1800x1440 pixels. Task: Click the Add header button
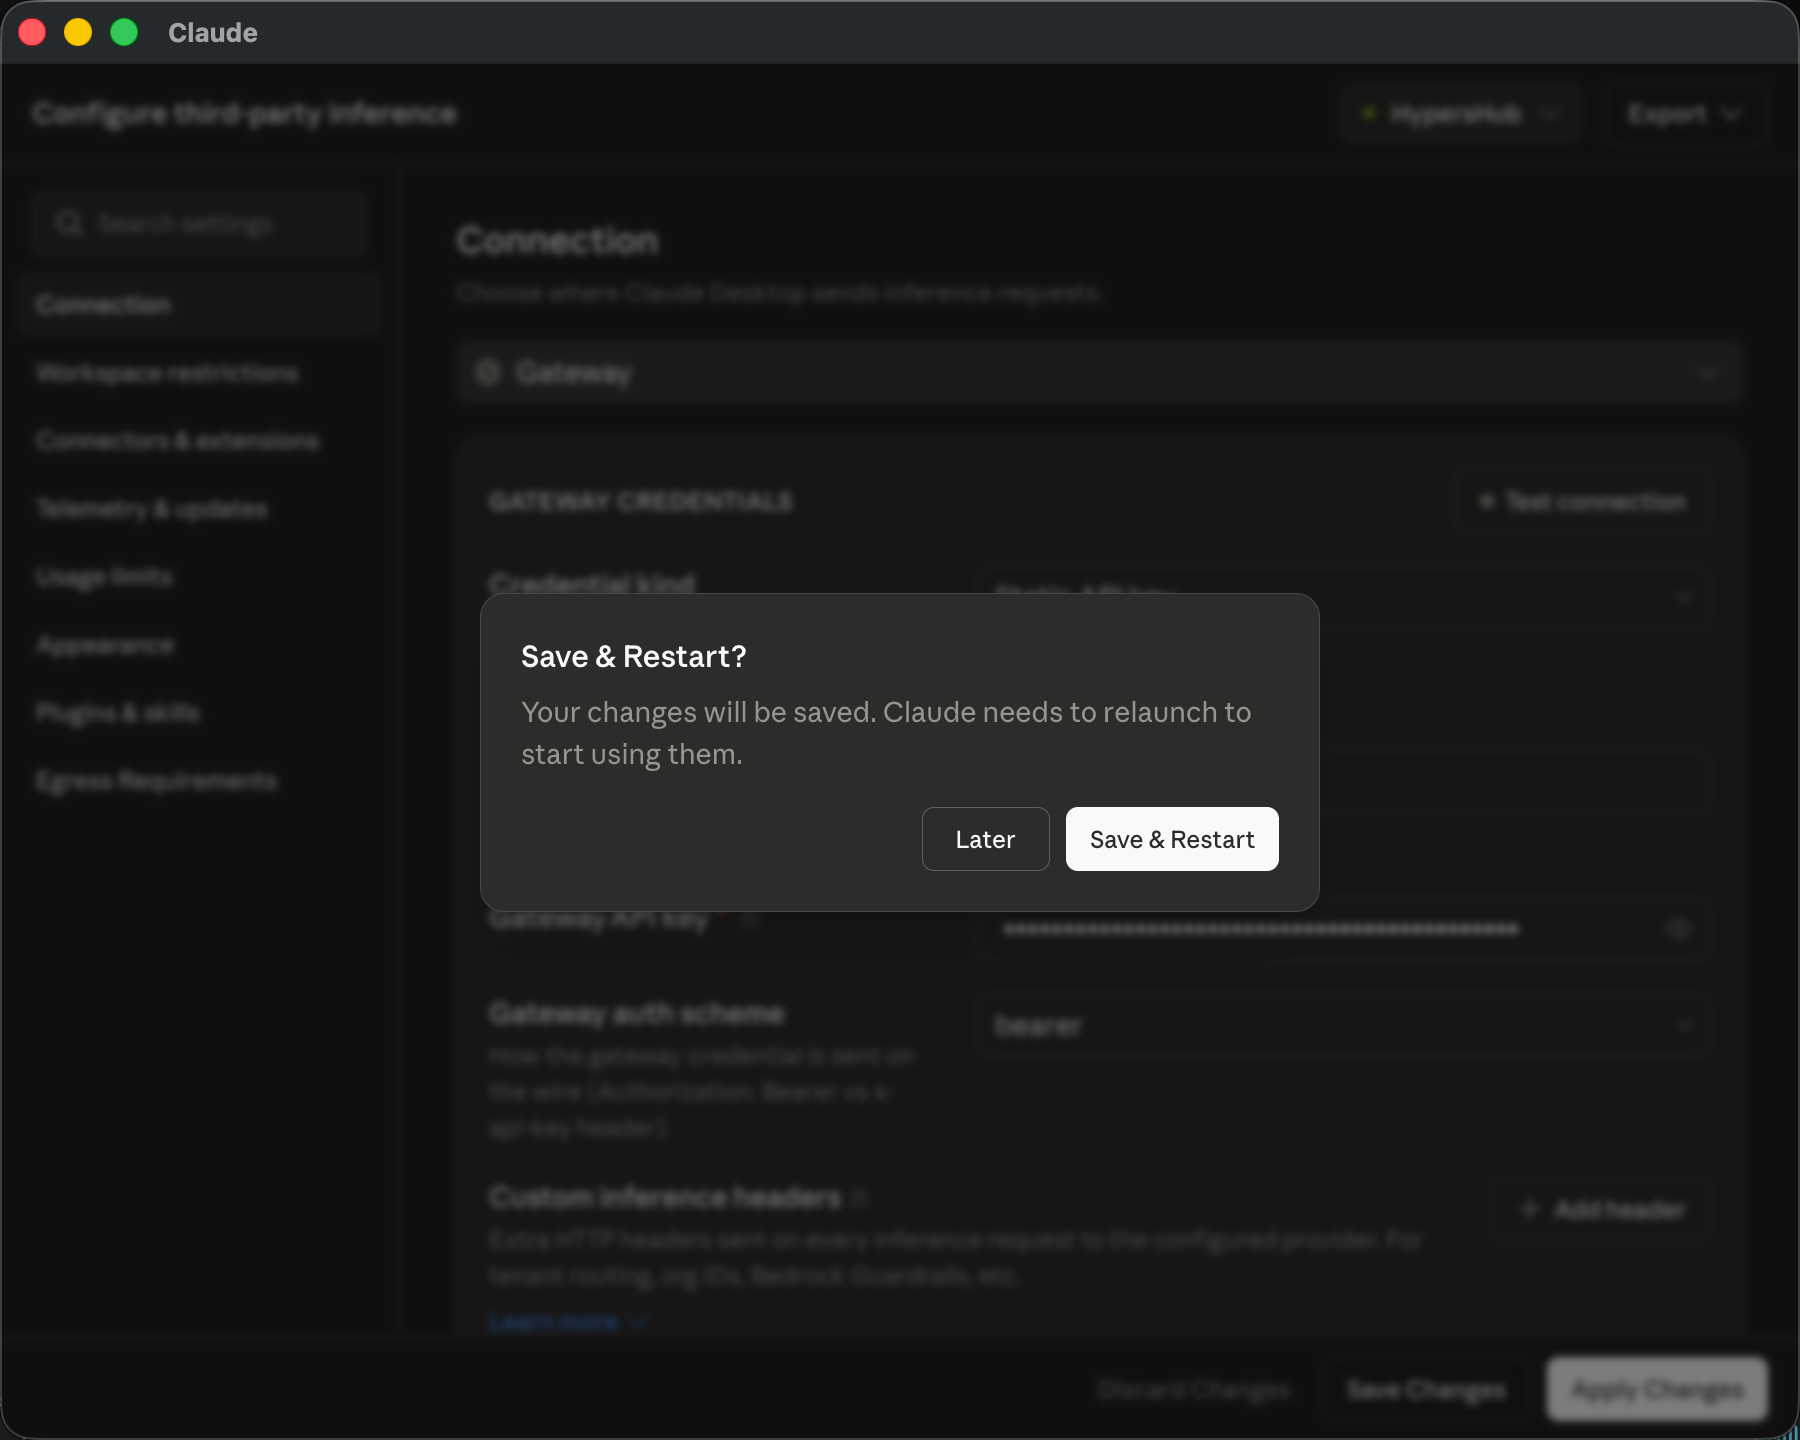1602,1209
